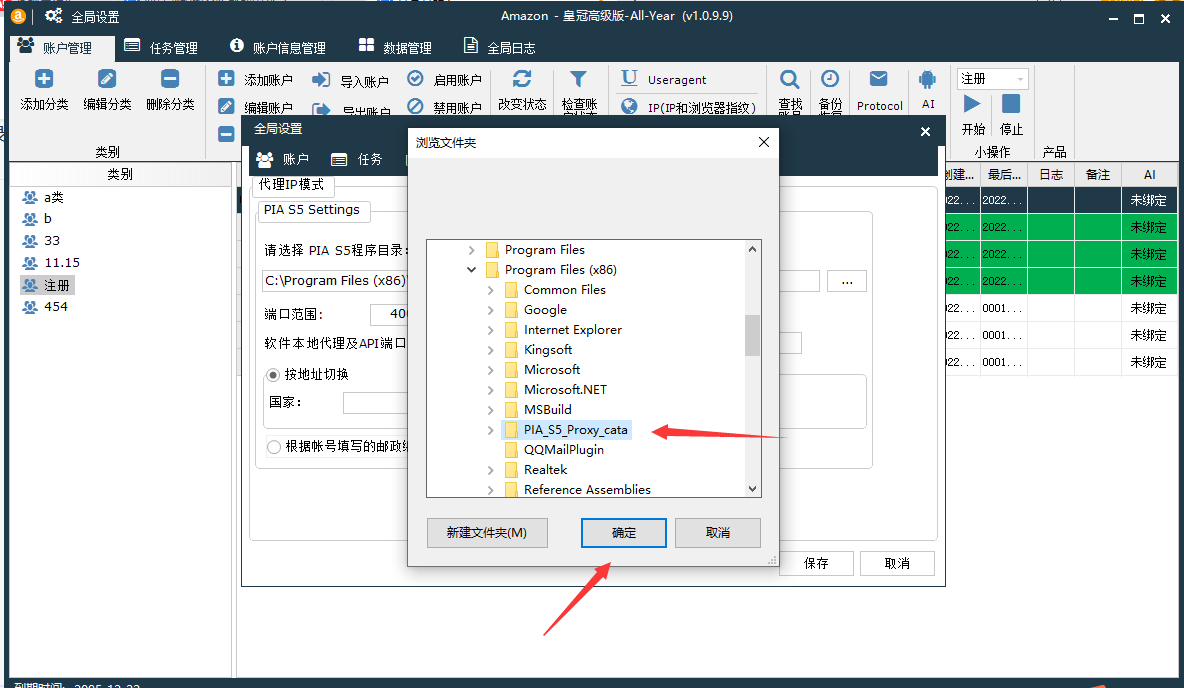
Task: Open Global Settings gears icon in title bar
Action: 54,16
